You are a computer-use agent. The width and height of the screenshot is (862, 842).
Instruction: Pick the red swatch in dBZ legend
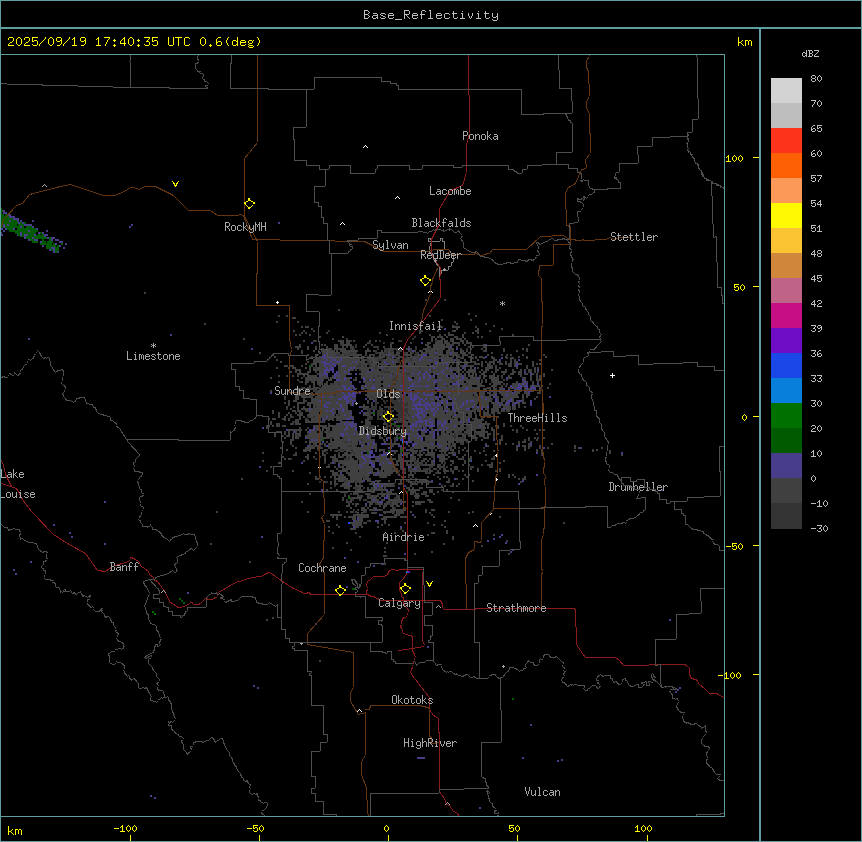[x=786, y=140]
